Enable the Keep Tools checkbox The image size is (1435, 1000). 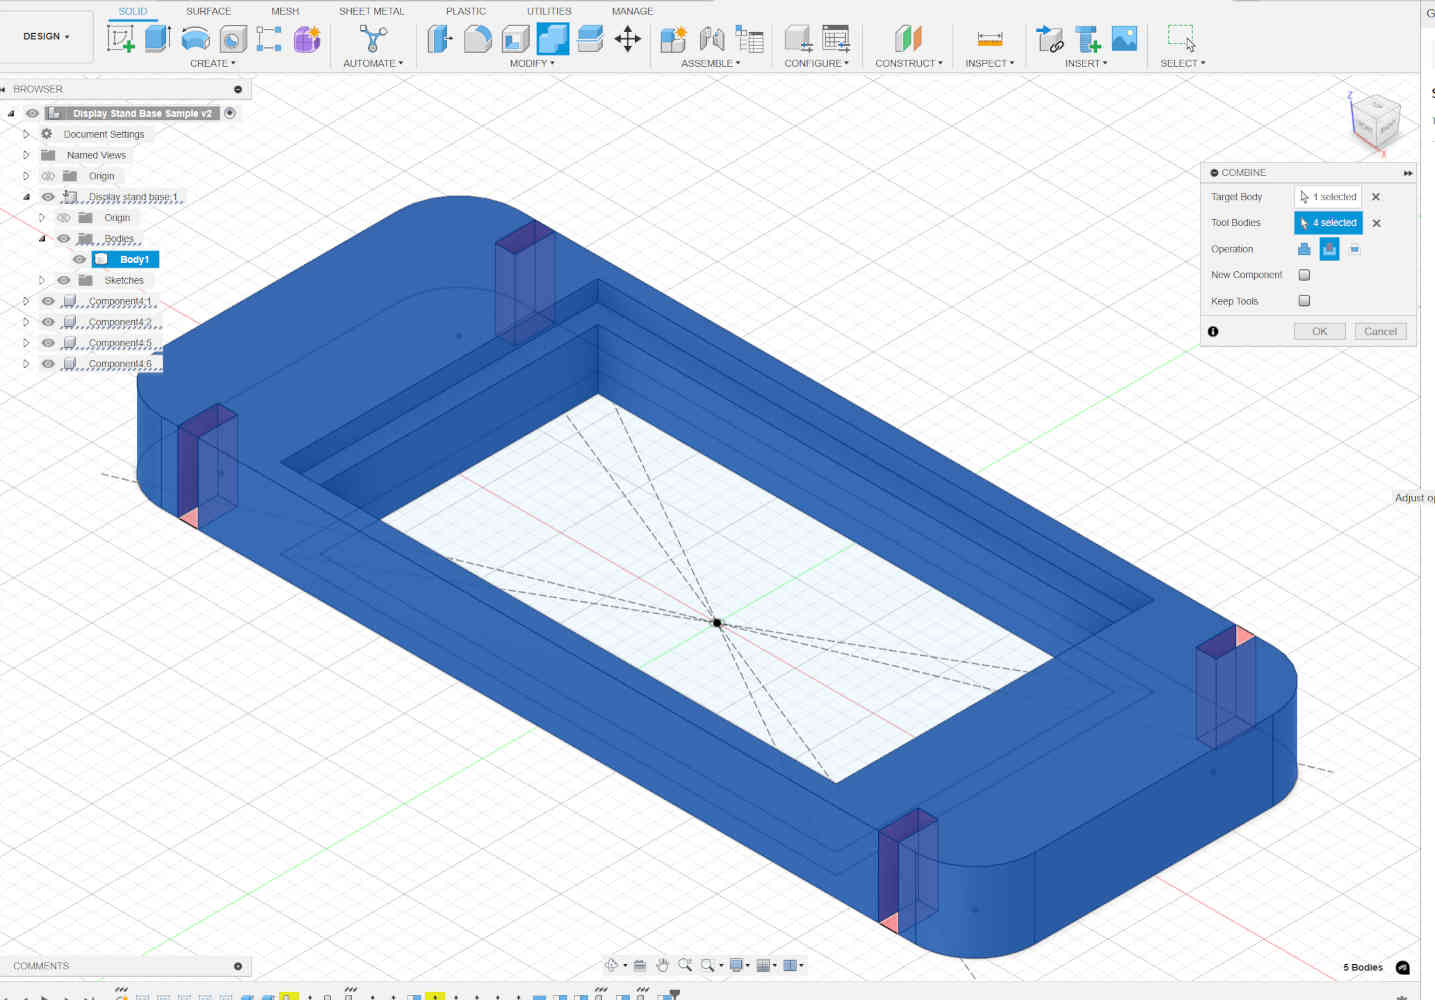click(1304, 301)
